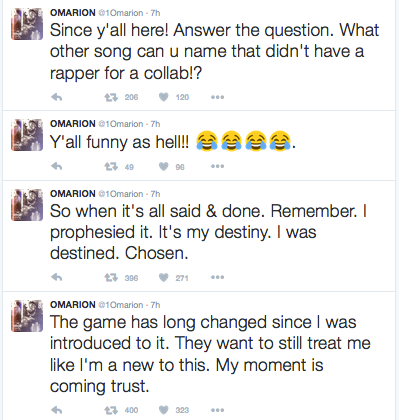The width and height of the screenshot is (399, 420).
Task: Open more options on the 'game has changed' tweet
Action: coord(217,410)
